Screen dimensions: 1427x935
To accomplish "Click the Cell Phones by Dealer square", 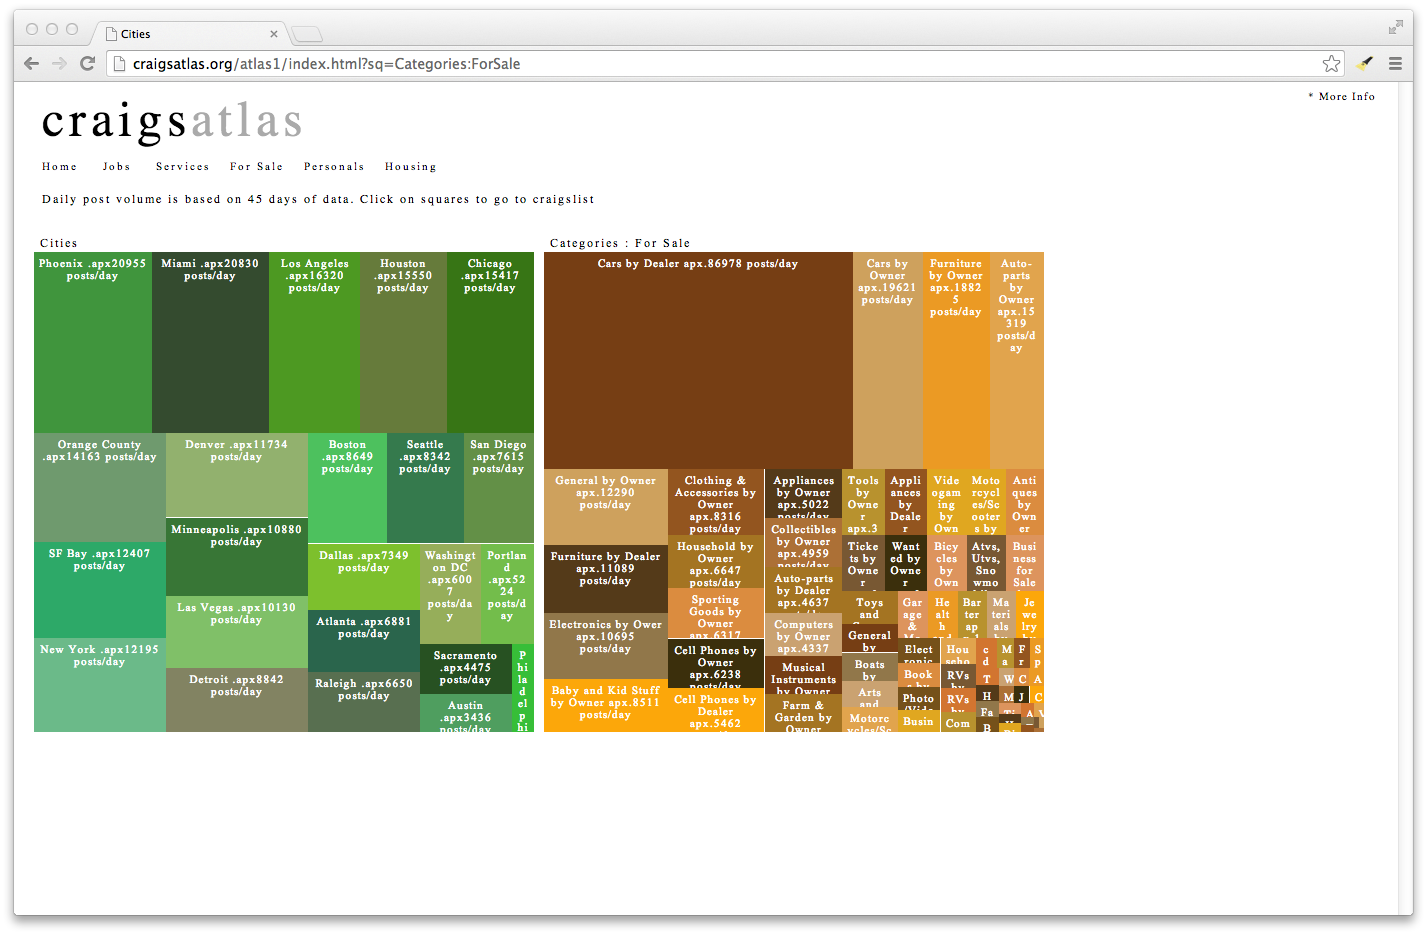I will (716, 710).
